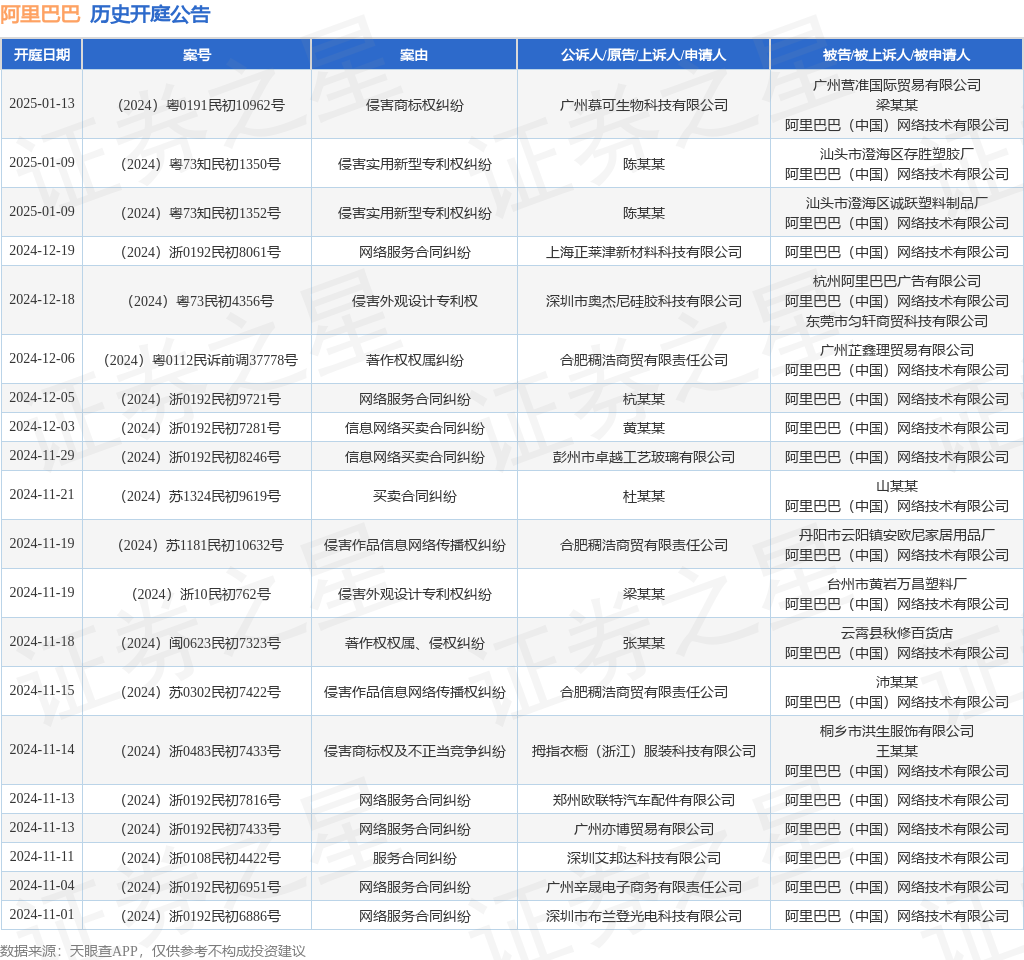Viewport: 1024px width, 960px height.
Task: Click plaintiff 深圳市奥杰尼硅胶科技有限公司
Action: click(x=643, y=301)
